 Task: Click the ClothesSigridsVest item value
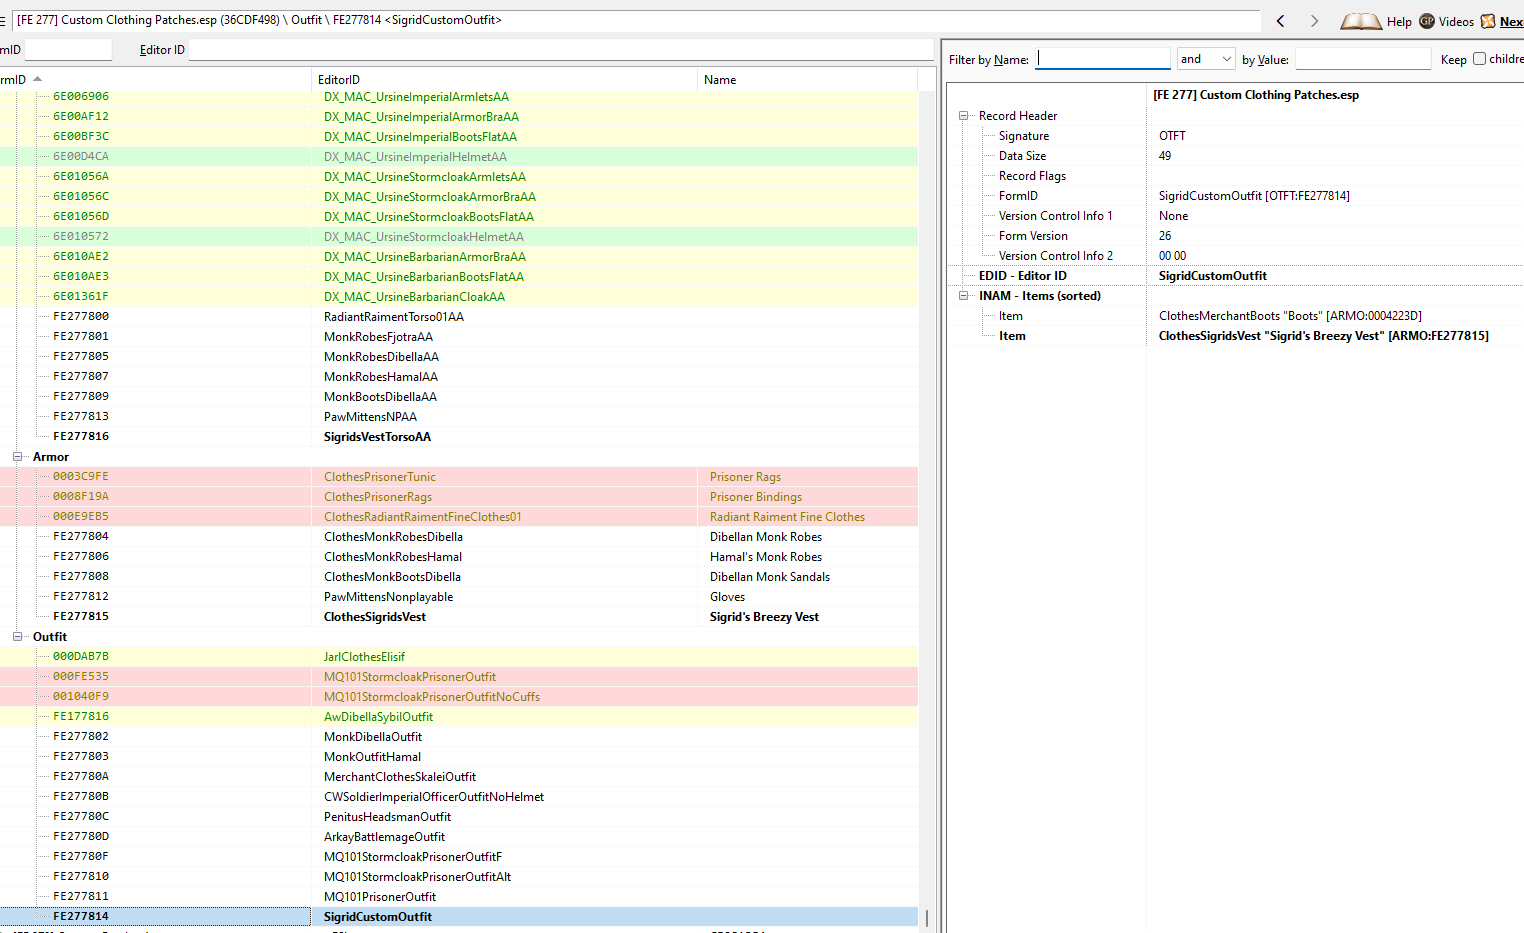[x=1323, y=336]
